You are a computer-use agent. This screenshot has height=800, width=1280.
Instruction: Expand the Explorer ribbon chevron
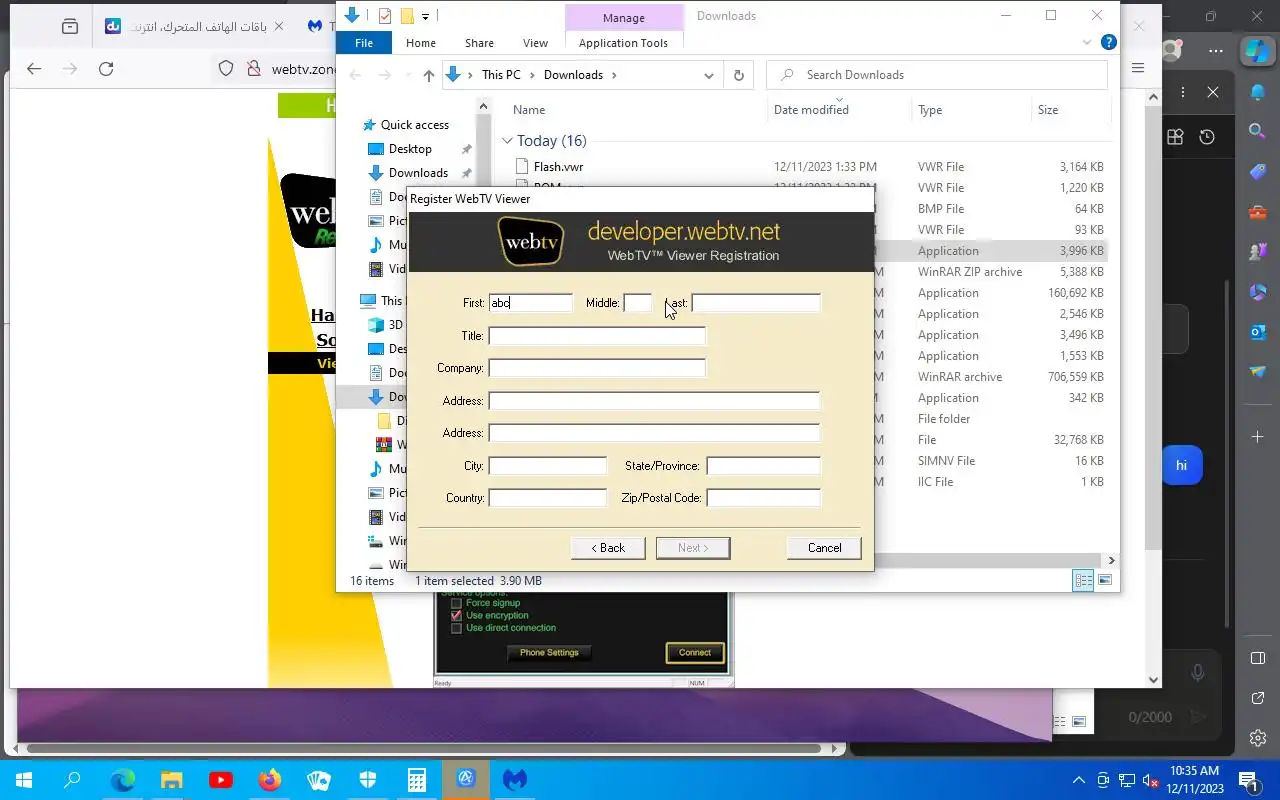pos(1087,43)
